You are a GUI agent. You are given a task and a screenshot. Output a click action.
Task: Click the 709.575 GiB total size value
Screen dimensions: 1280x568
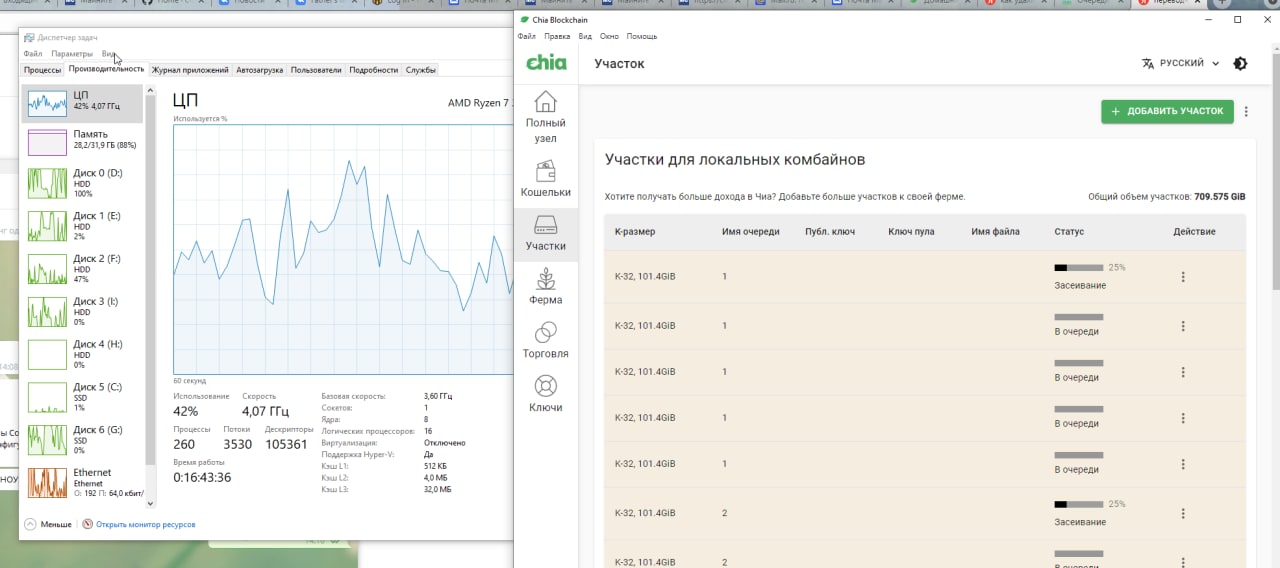point(1220,197)
